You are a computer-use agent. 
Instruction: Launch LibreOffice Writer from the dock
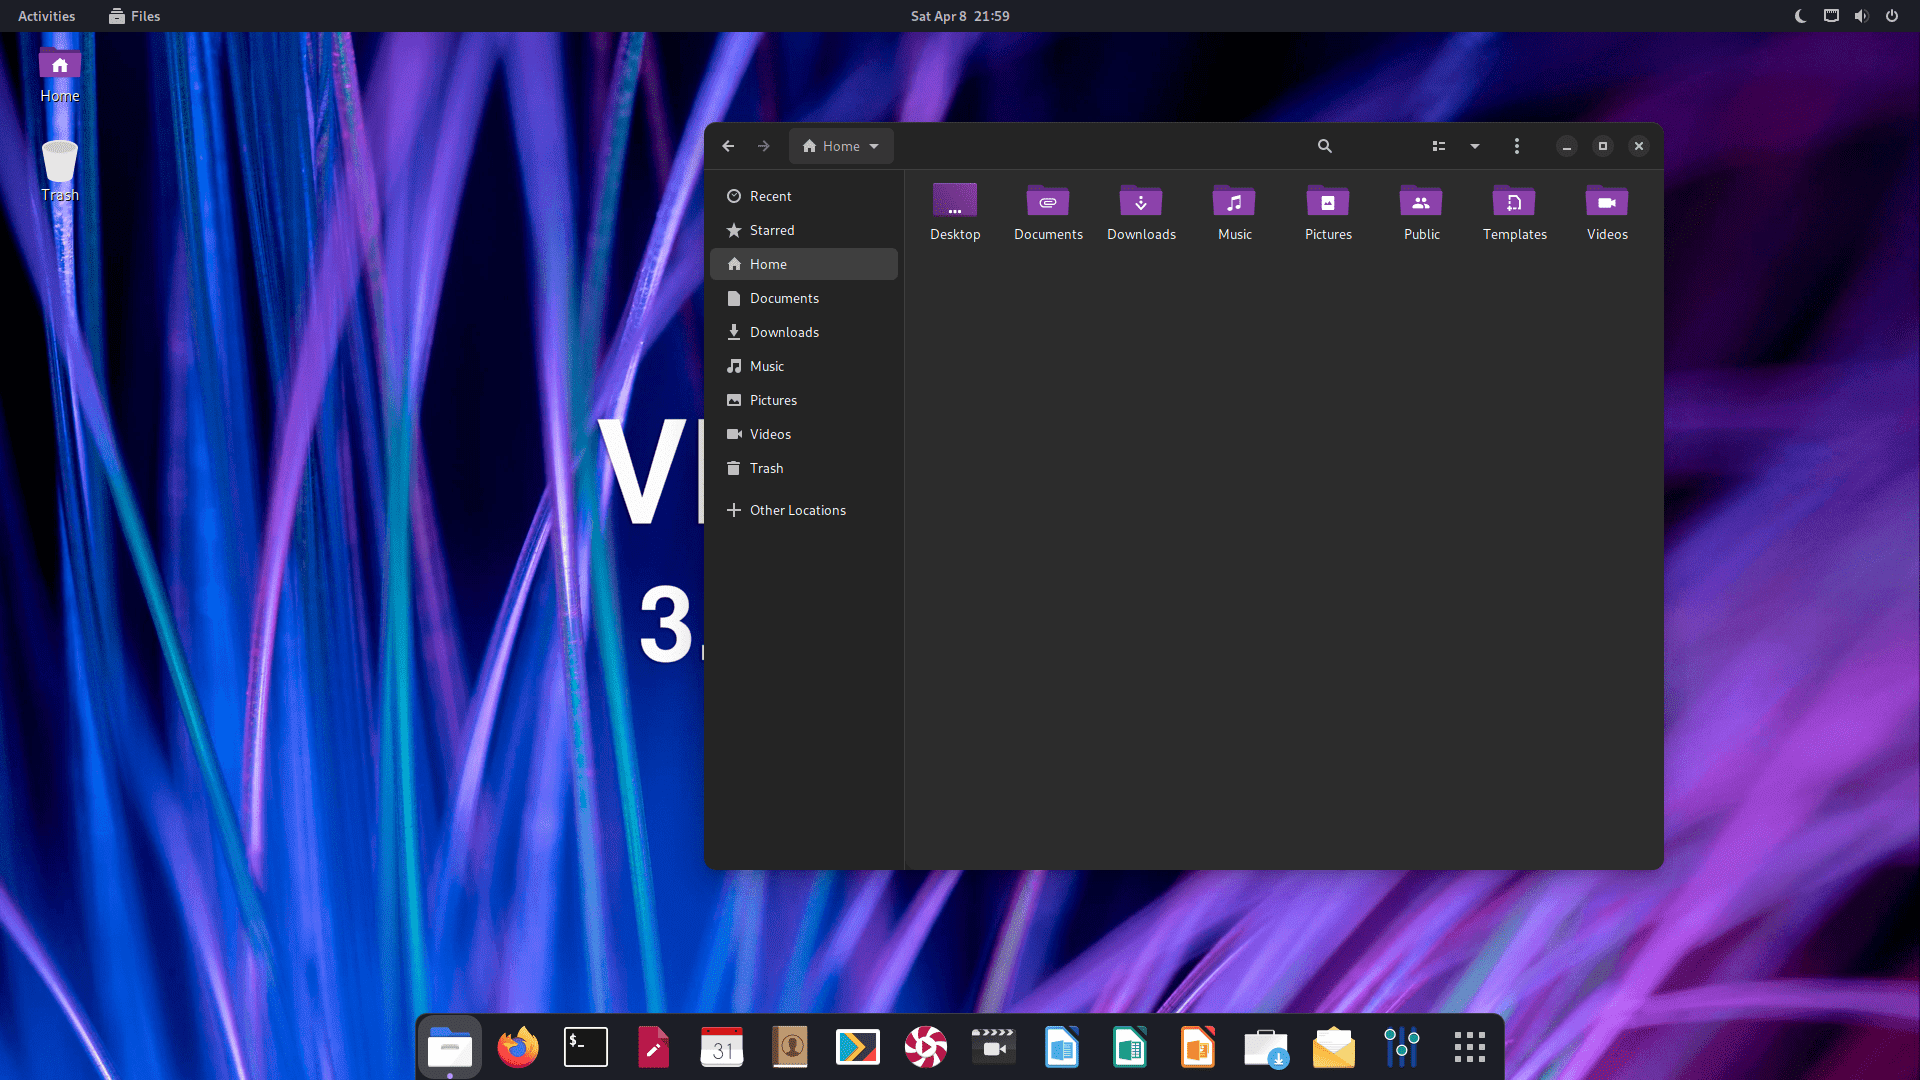[1062, 1047]
